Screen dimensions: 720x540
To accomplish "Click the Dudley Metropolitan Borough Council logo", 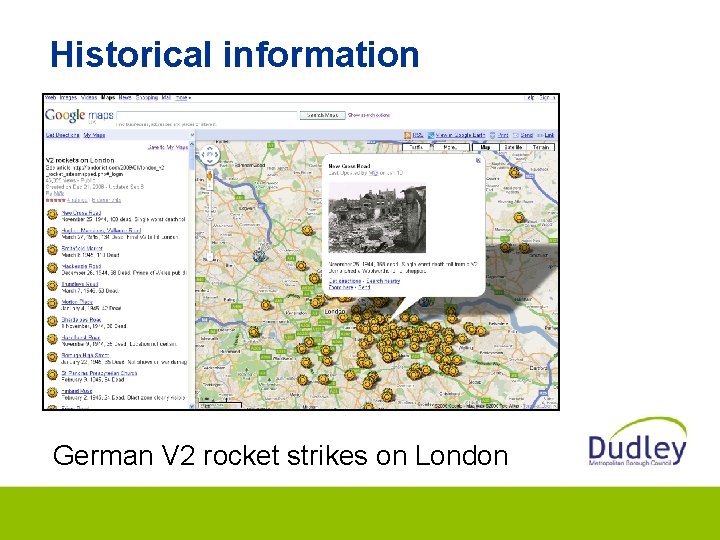I will click(x=637, y=442).
